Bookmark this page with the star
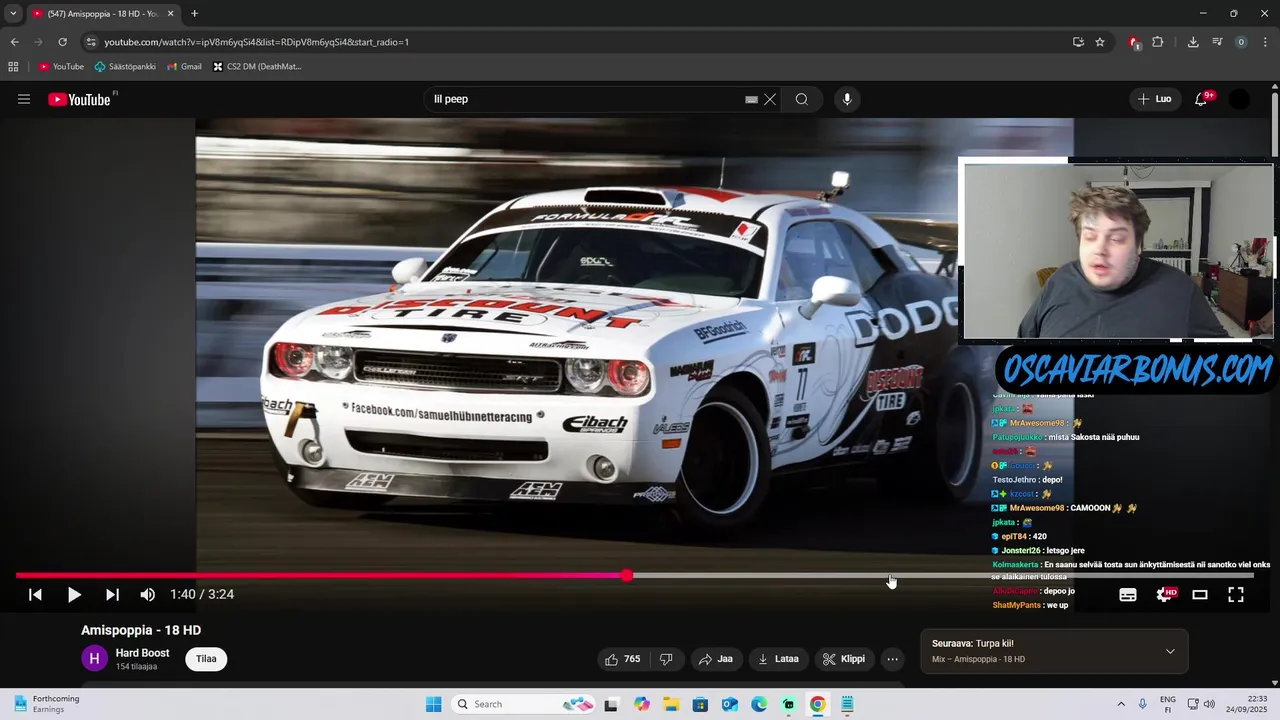 [x=1100, y=42]
